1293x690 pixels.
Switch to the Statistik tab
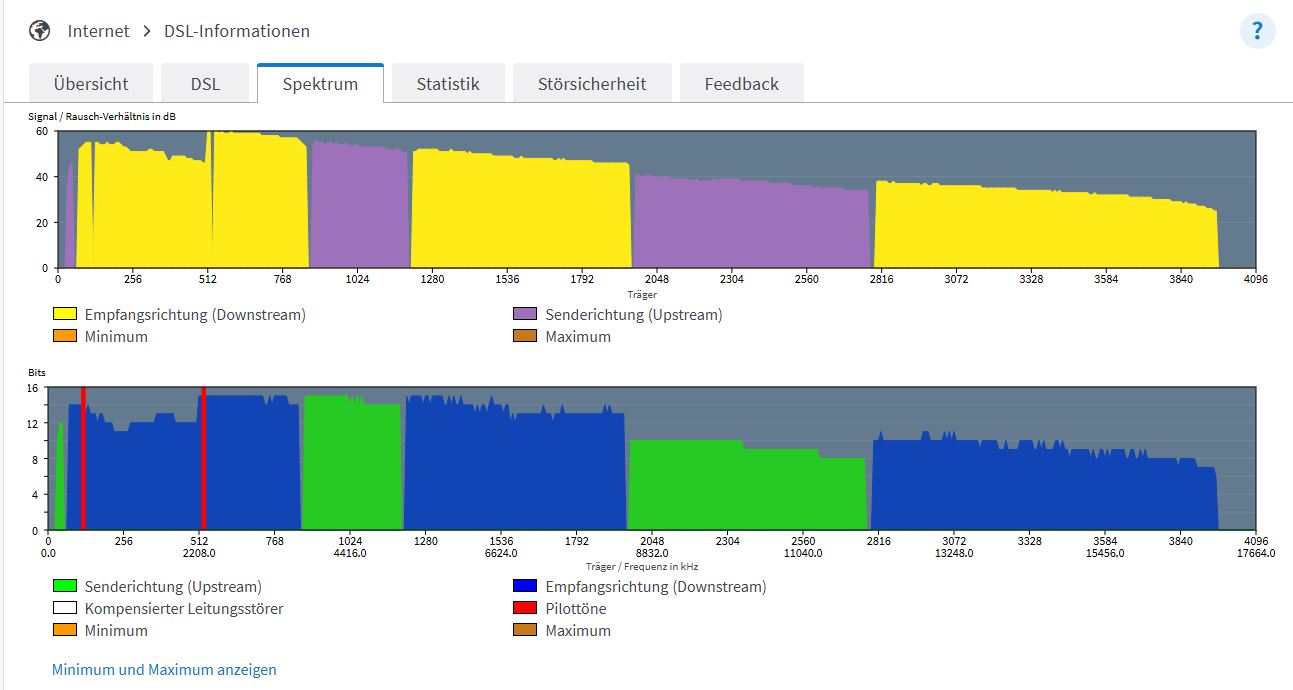(448, 84)
